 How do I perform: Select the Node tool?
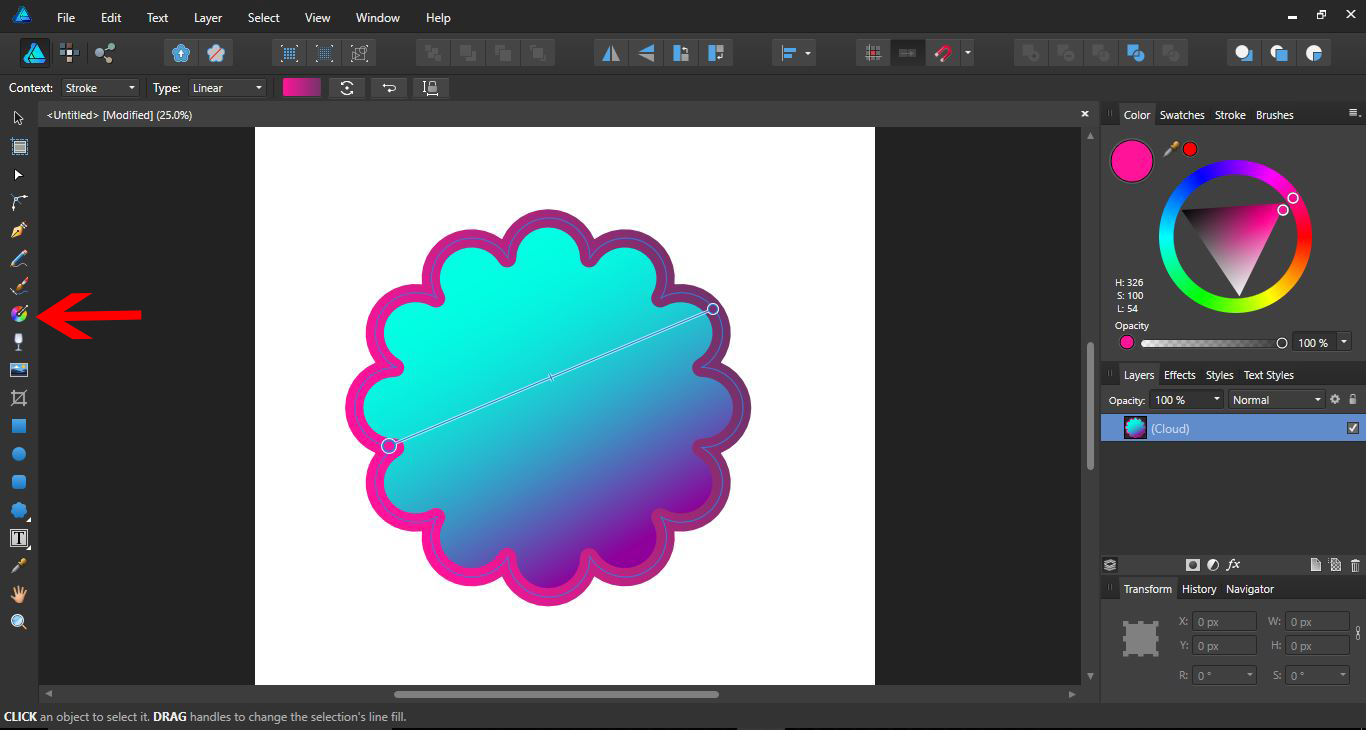[18, 175]
